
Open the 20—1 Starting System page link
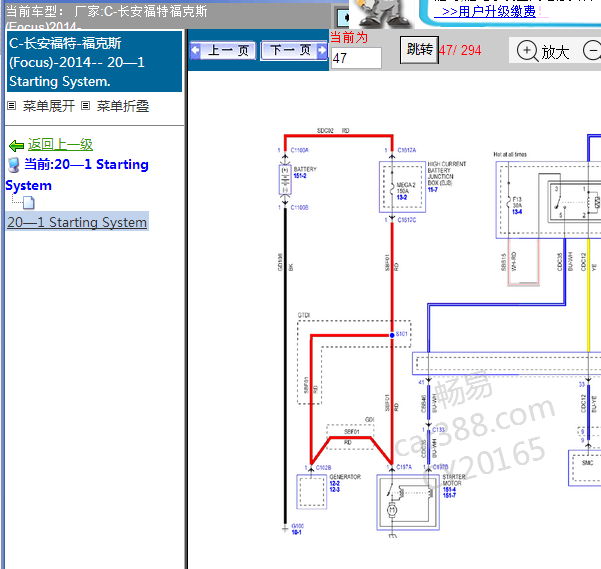77,222
